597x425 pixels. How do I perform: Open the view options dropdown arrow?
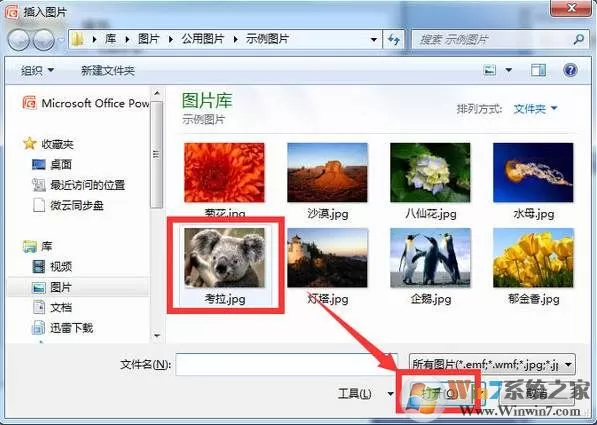coord(509,70)
